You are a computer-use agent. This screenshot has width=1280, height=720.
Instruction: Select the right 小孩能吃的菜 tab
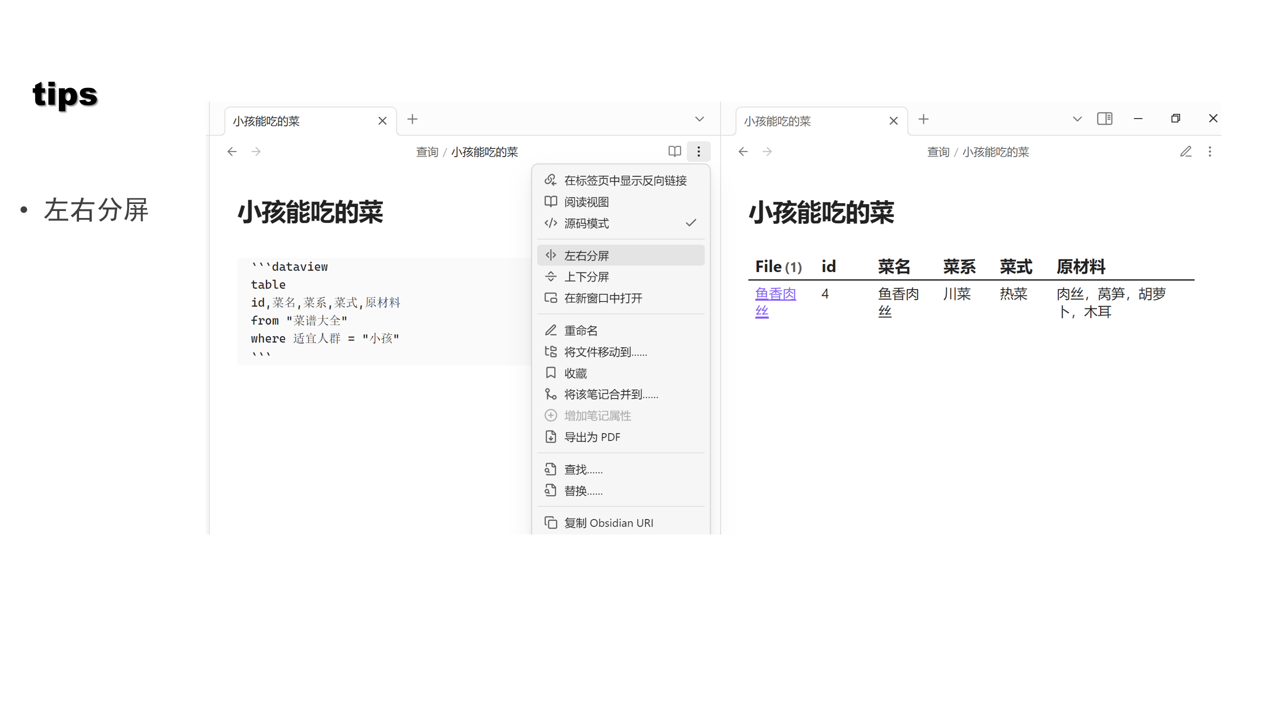(x=821, y=121)
